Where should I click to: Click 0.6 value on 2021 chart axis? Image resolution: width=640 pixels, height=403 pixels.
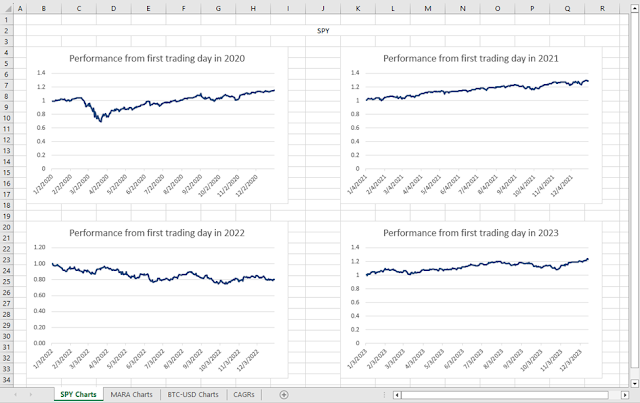(x=355, y=128)
